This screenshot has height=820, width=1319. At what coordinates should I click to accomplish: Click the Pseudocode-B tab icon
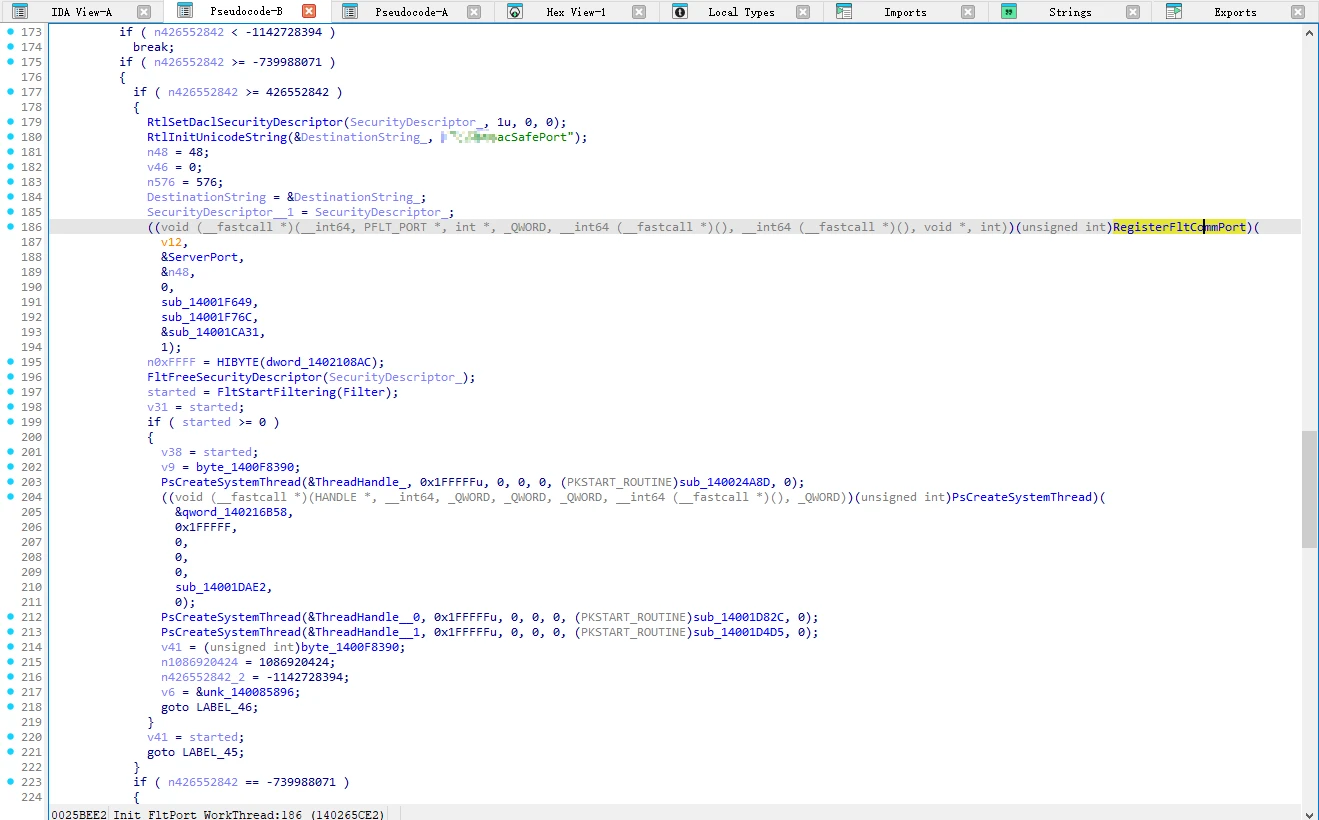coord(185,12)
